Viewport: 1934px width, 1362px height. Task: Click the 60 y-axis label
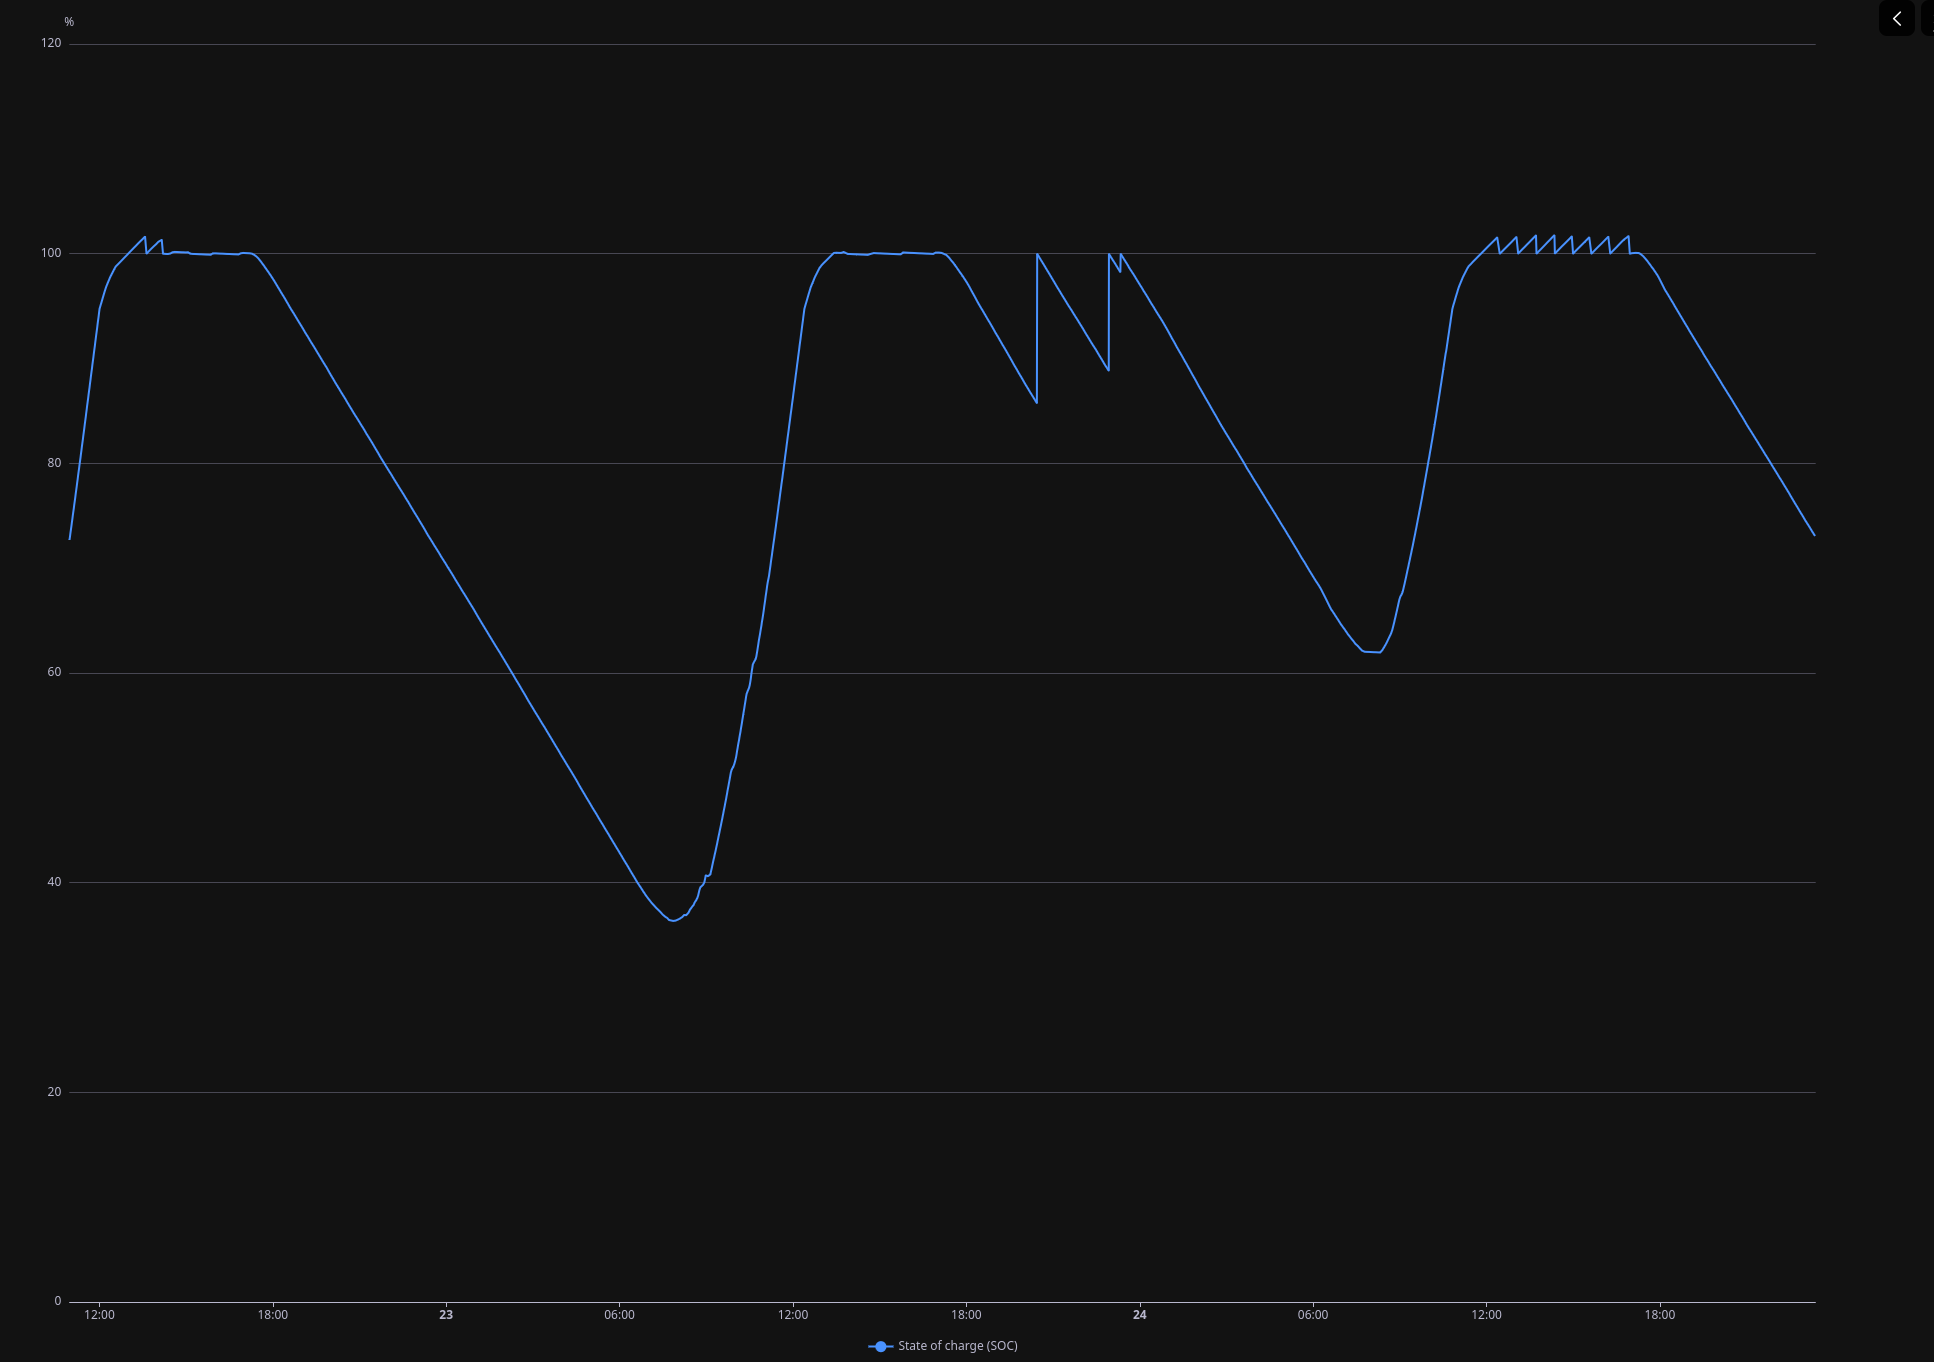coord(54,672)
